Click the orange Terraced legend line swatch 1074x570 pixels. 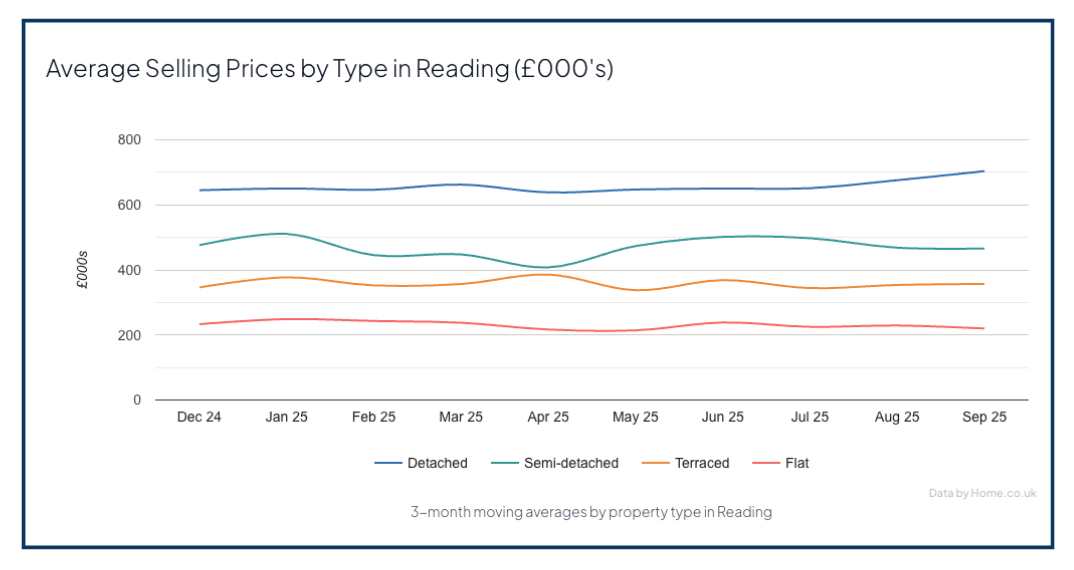(655, 463)
